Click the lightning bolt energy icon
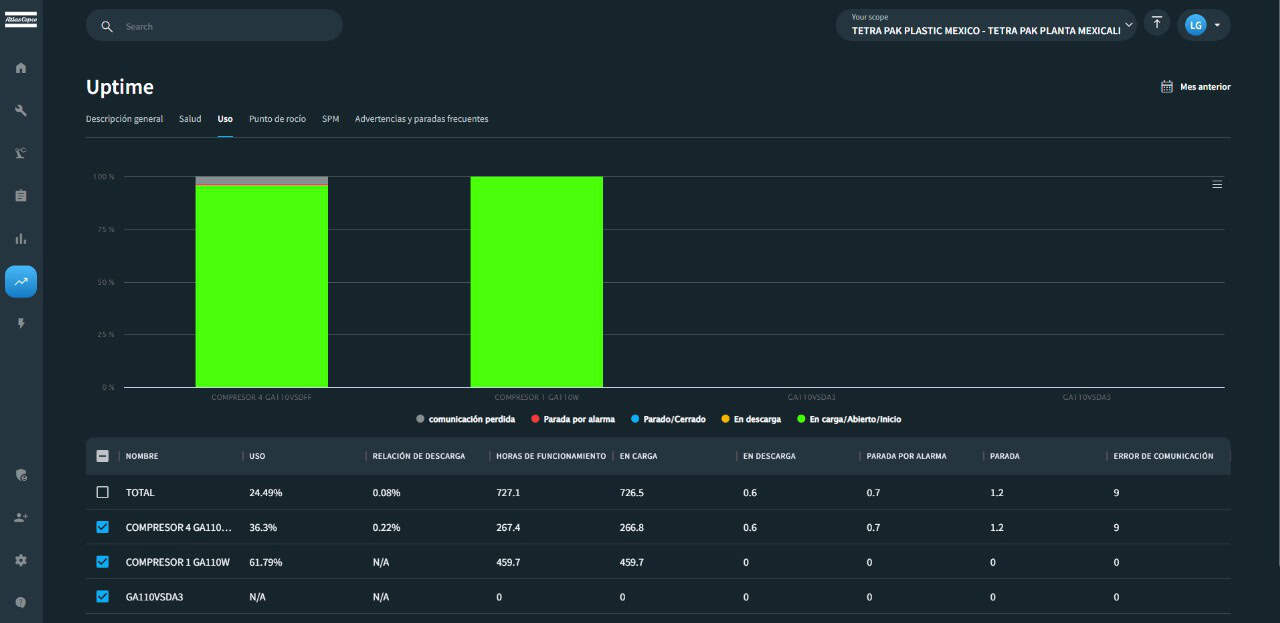 click(21, 324)
